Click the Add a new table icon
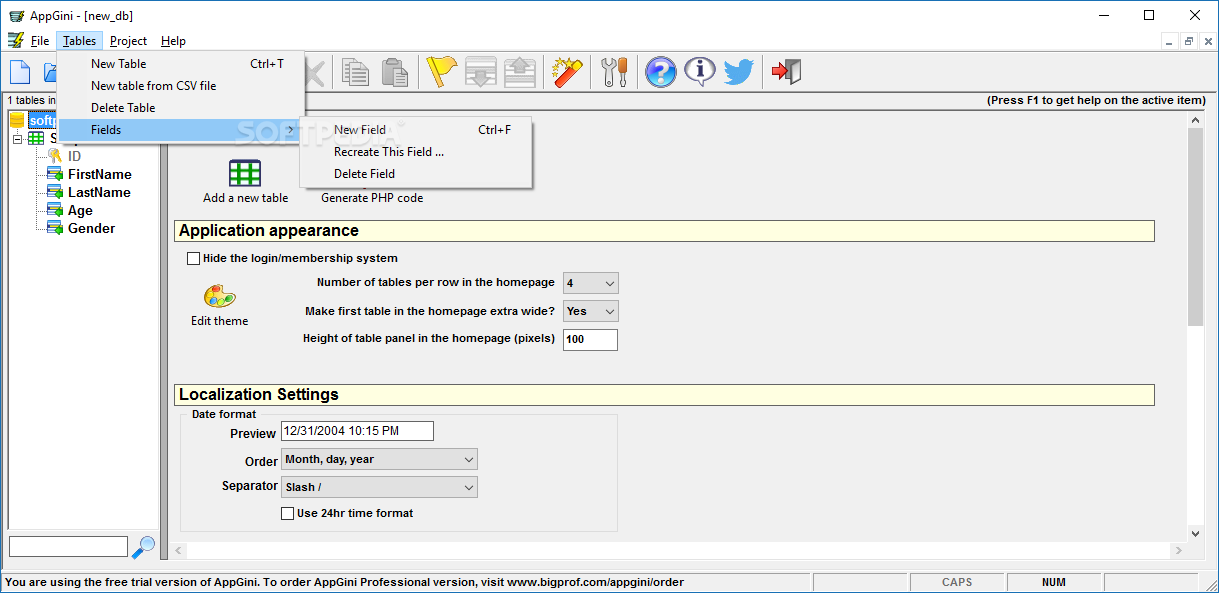Image resolution: width=1219 pixels, height=593 pixels. 245,173
